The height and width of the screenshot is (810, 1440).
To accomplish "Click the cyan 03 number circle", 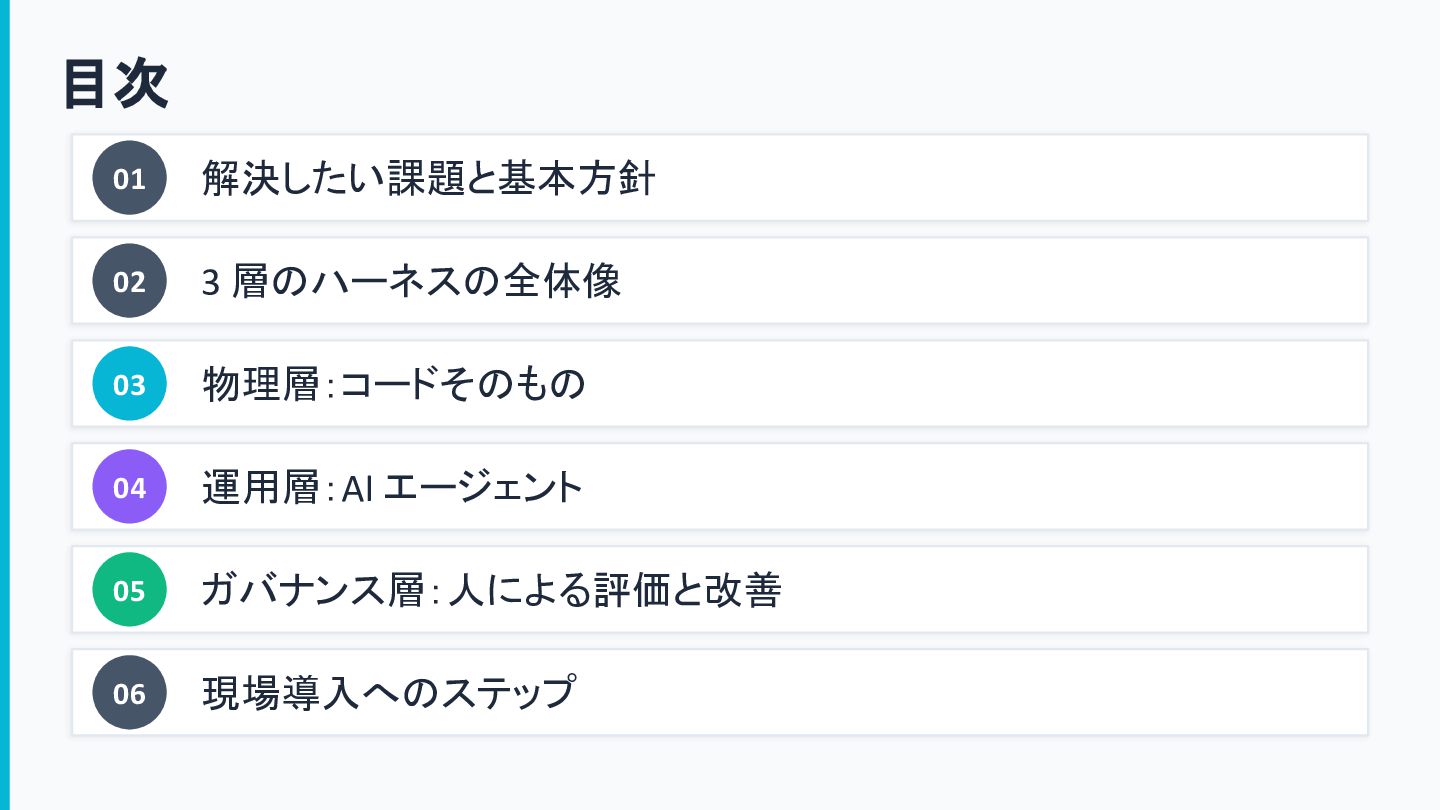I will (x=129, y=384).
